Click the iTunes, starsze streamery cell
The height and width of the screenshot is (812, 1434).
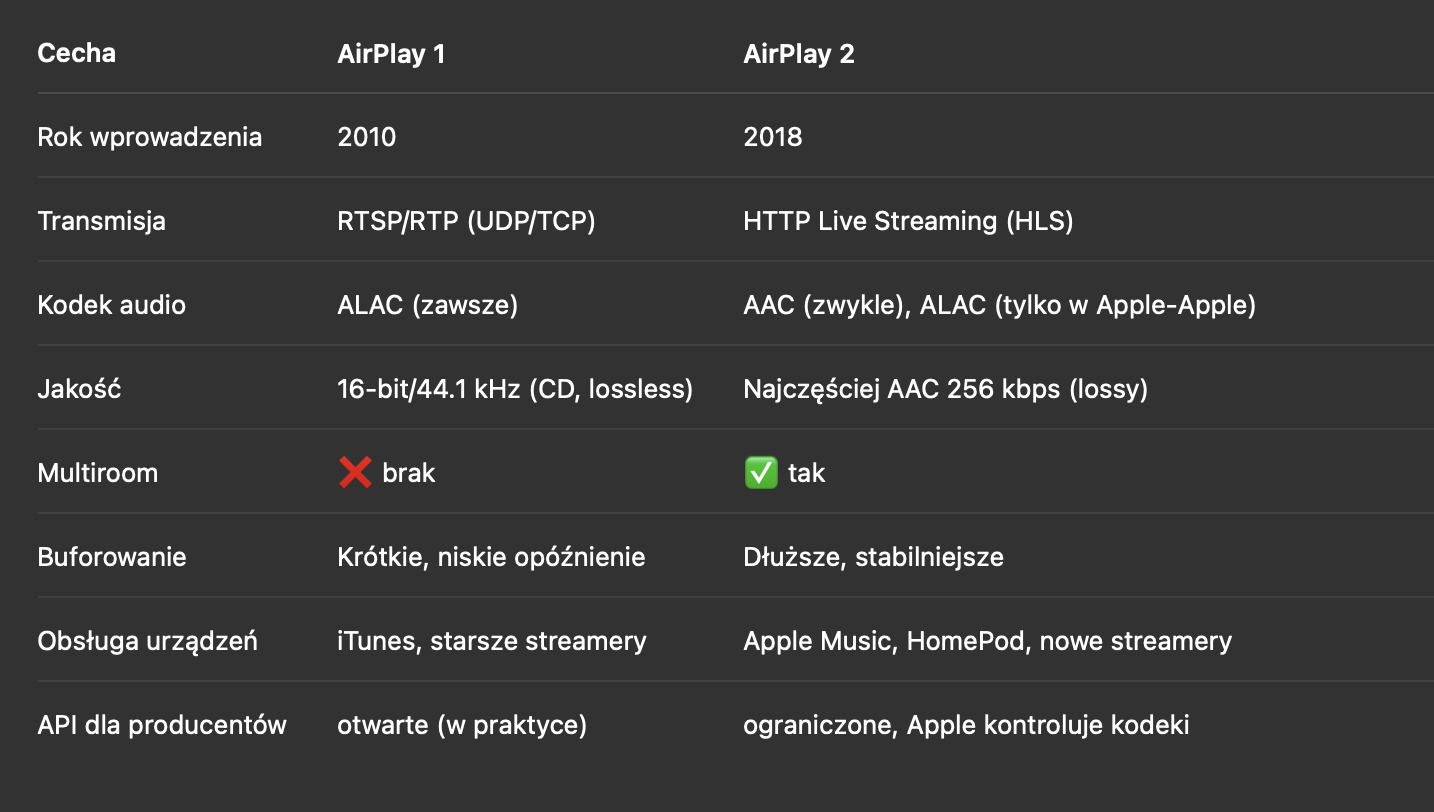click(492, 641)
